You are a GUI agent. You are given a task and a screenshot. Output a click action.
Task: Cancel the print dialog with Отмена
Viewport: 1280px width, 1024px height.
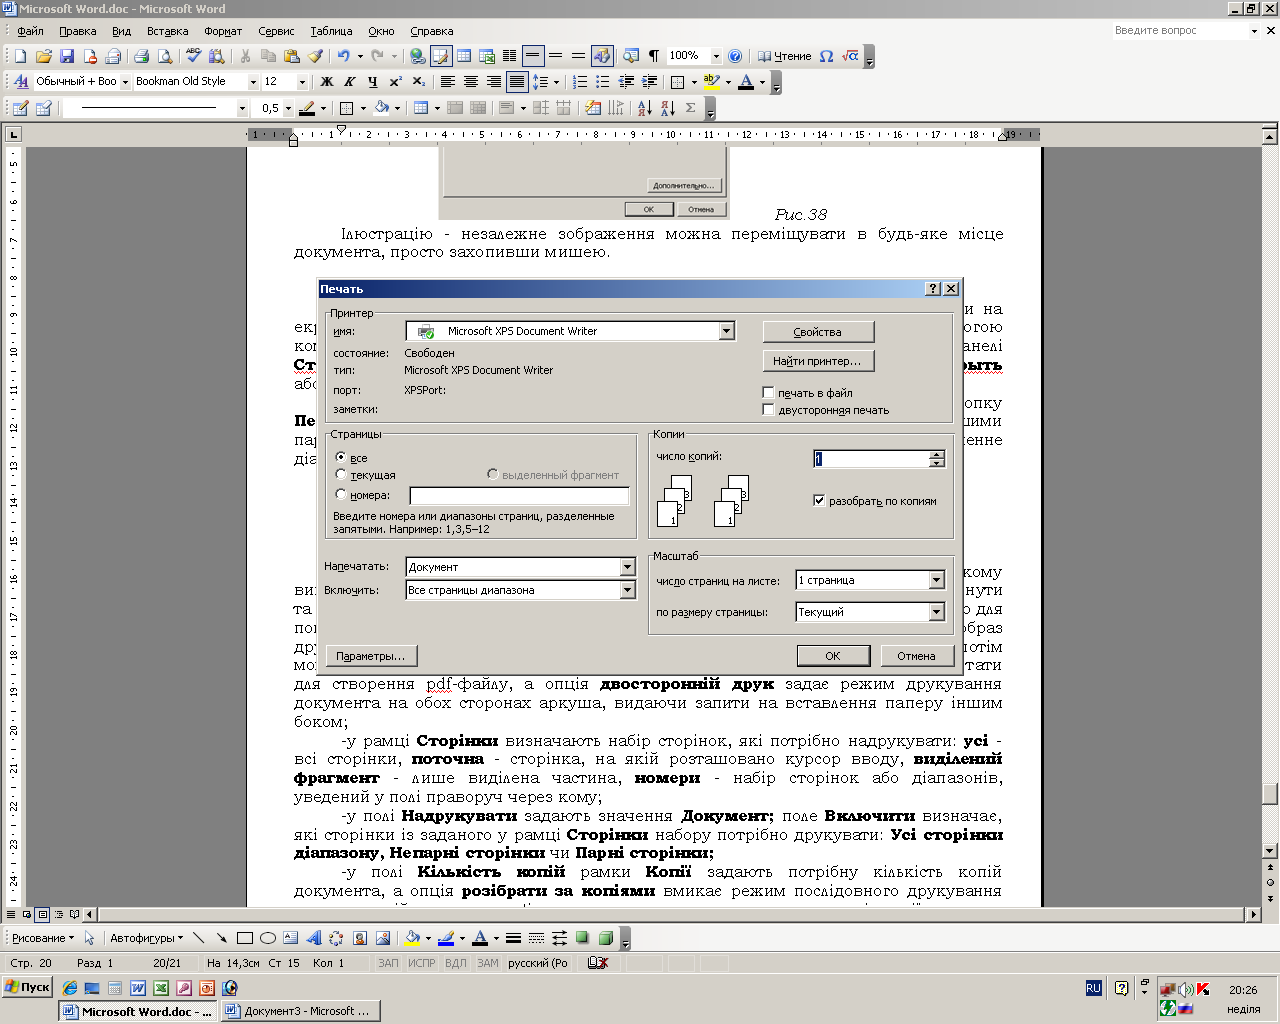coord(916,656)
